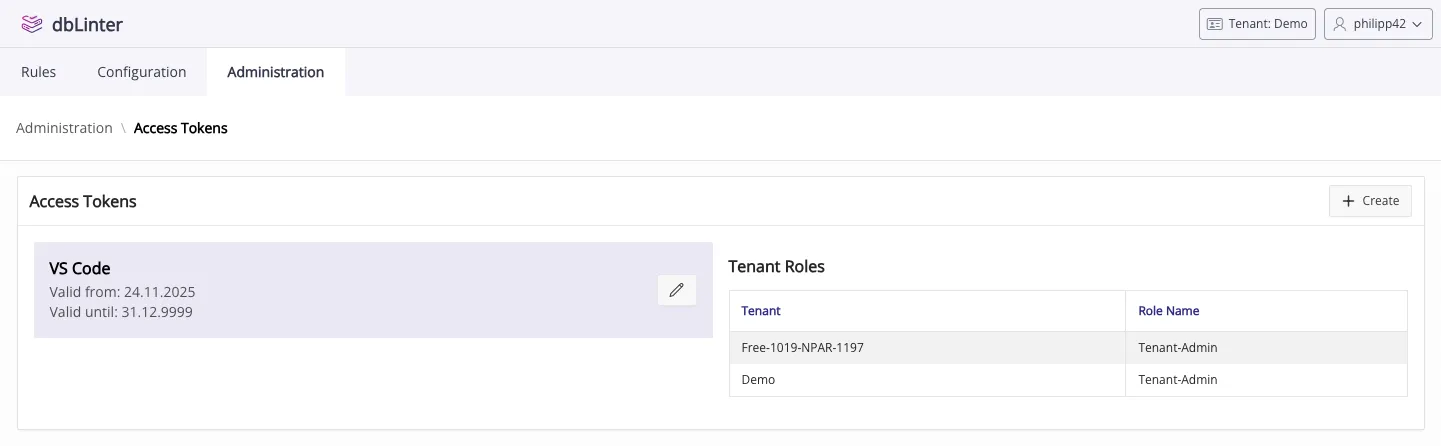Click the Tenant-Admin role in Demo row
This screenshot has height=446, width=1441.
[1177, 380]
